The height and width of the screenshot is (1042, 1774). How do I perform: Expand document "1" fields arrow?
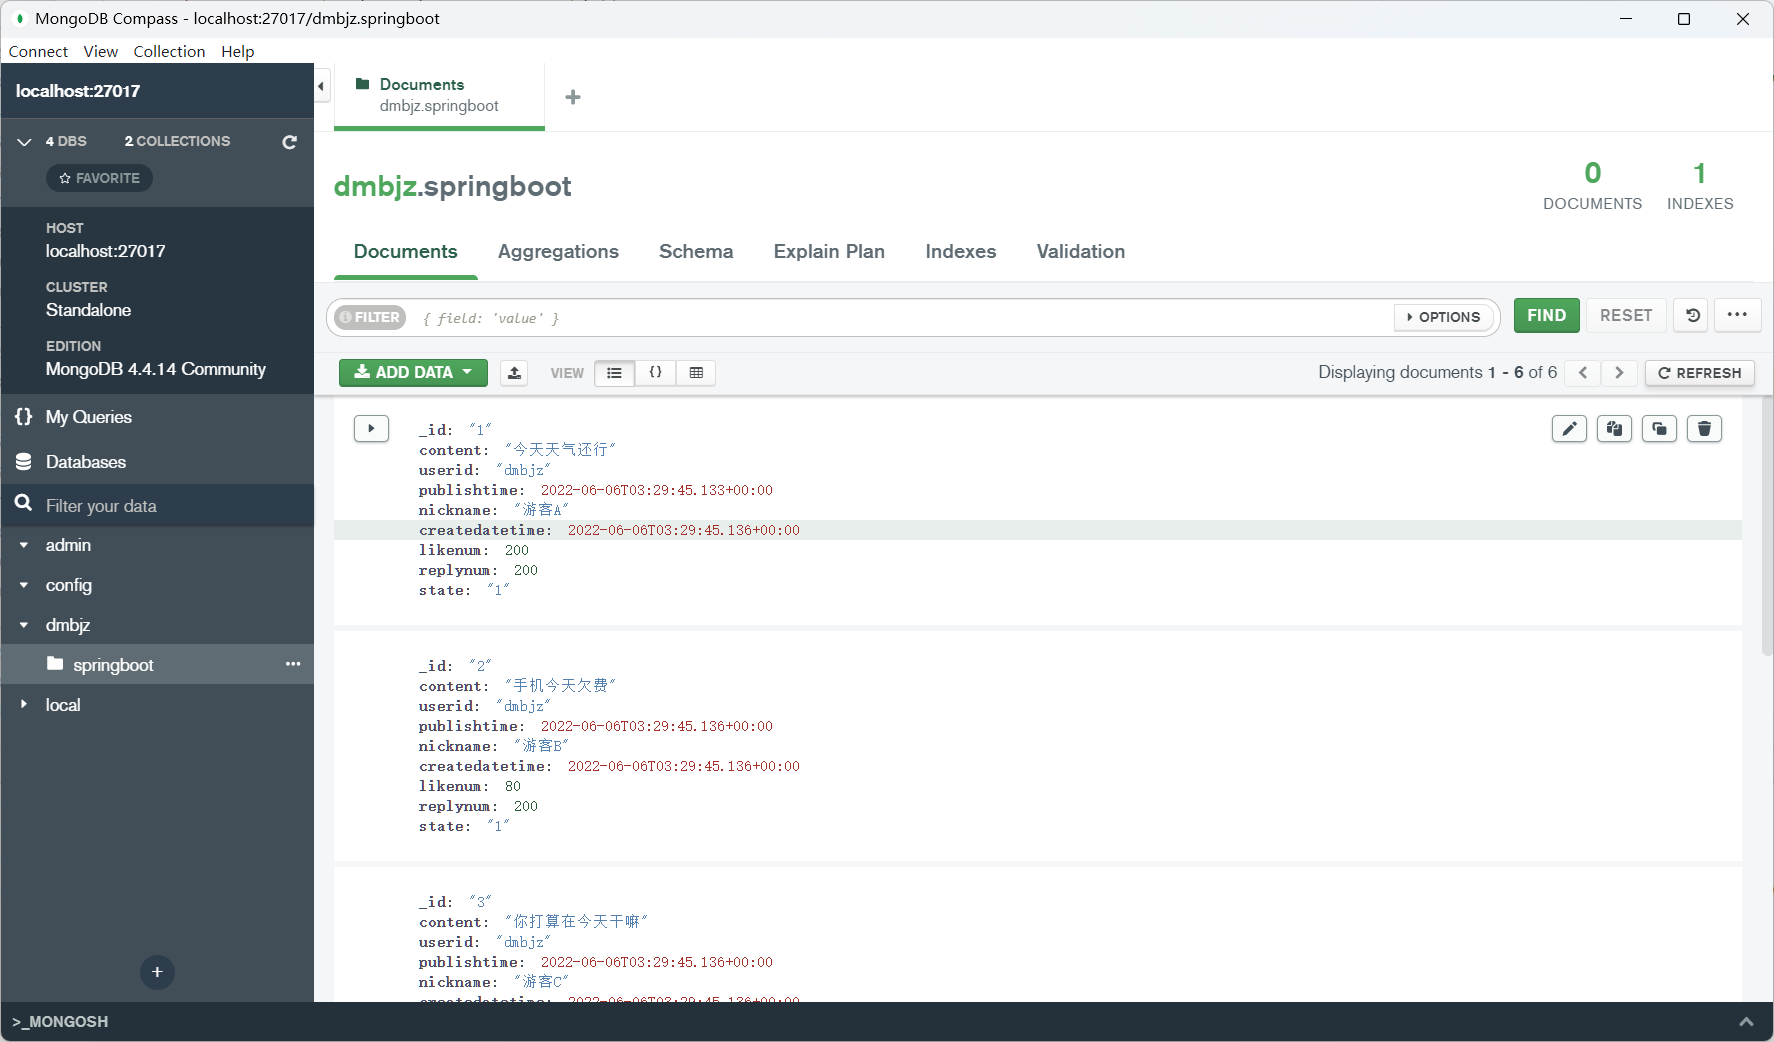371,429
